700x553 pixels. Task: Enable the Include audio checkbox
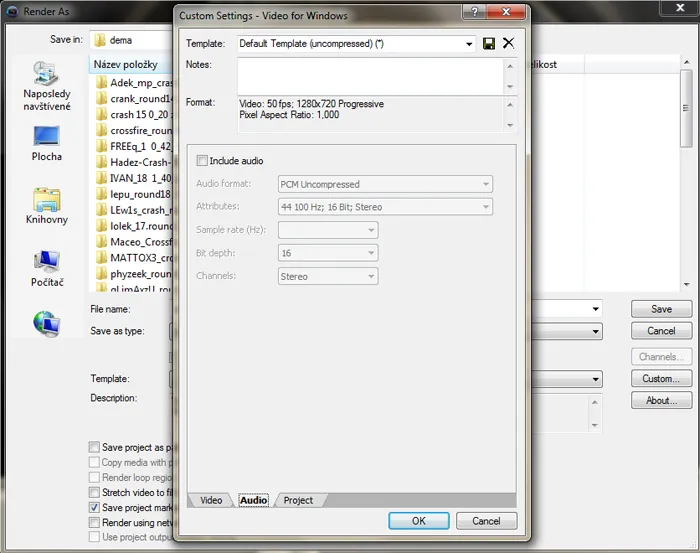[x=203, y=161]
